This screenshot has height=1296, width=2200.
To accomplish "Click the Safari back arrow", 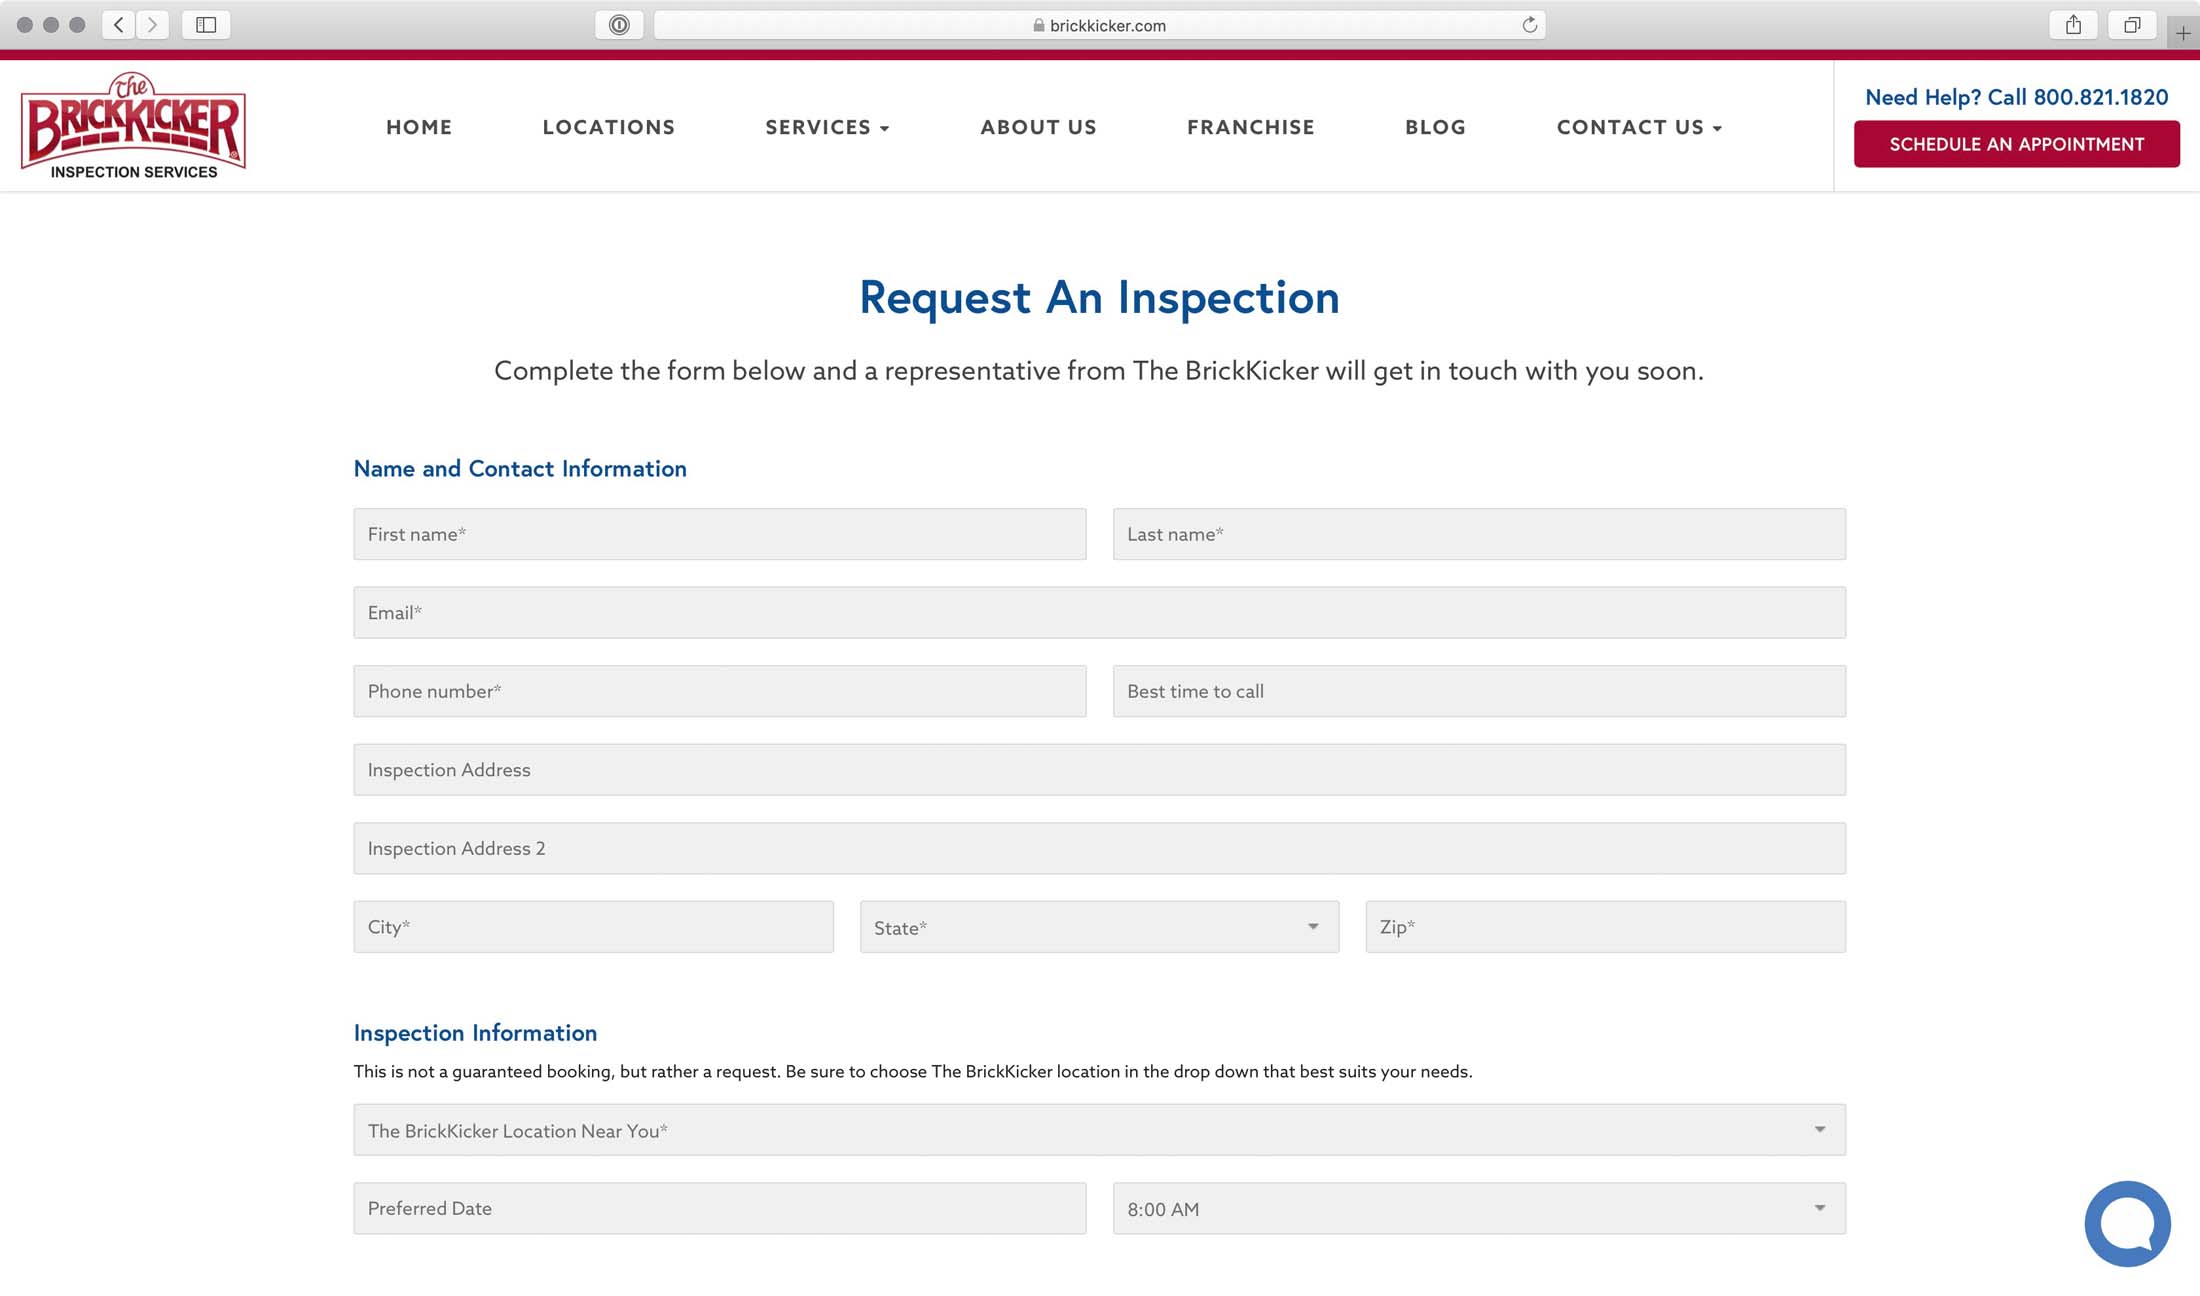I will tap(119, 25).
